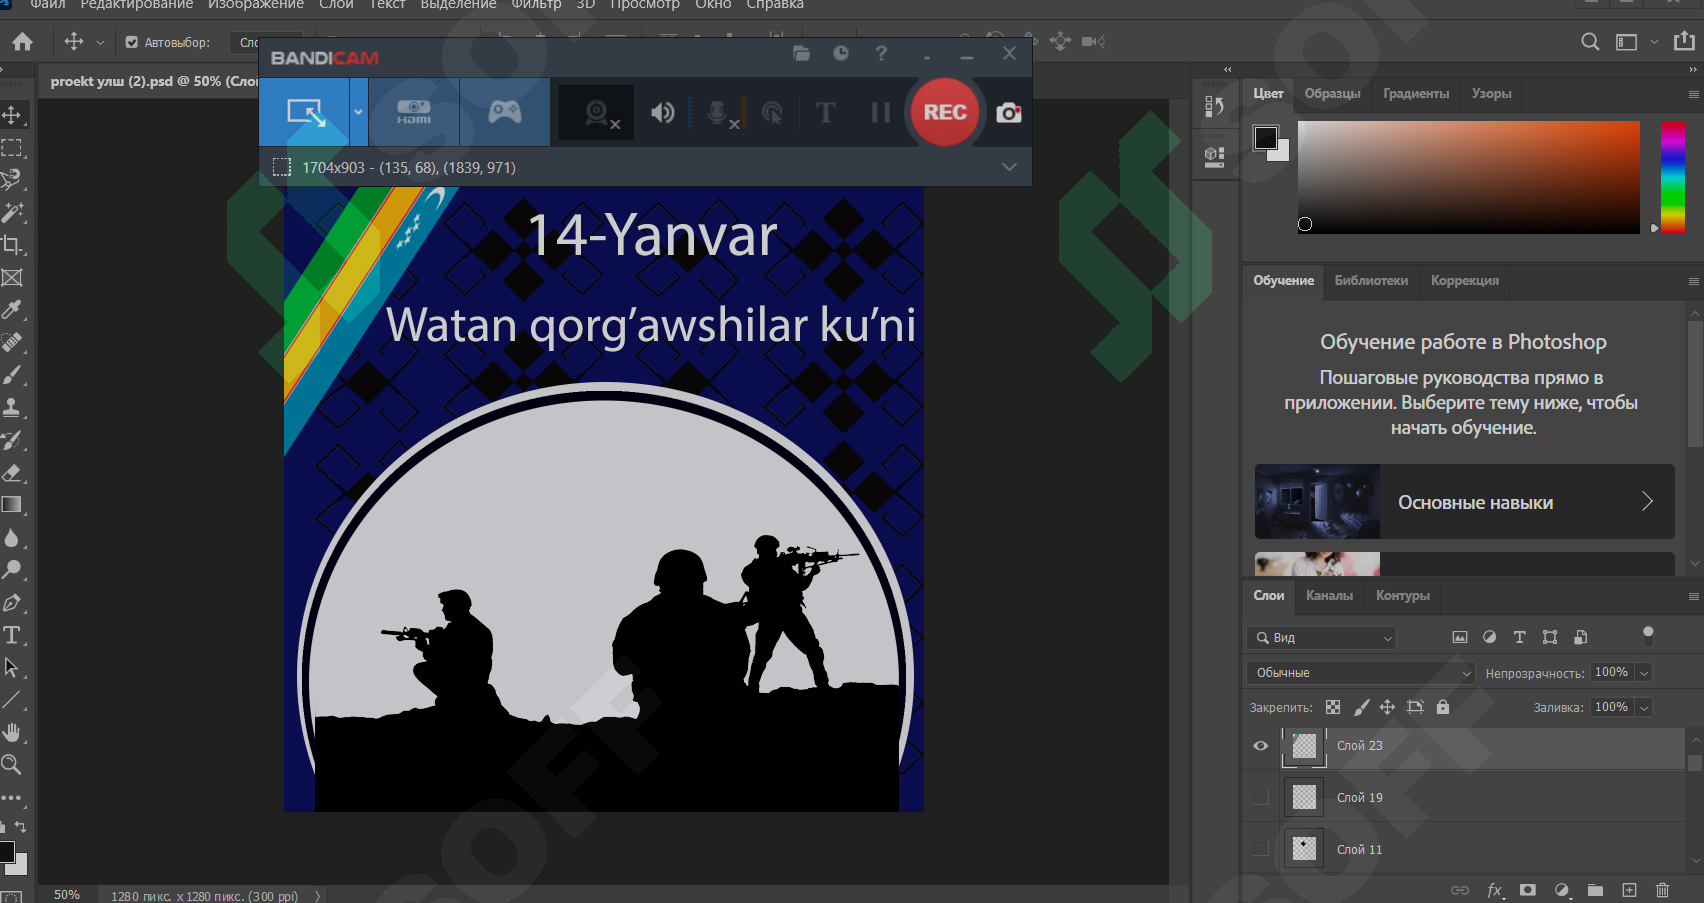Toggle the Auto-select checkbox (Автовыбор)
1704x903 pixels.
(131, 42)
